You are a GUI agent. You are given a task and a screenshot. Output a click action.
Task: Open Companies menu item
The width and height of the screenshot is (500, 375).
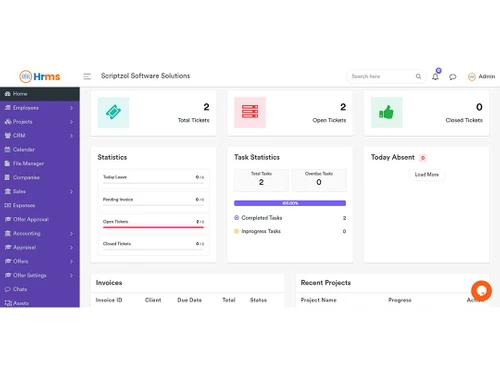[40, 177]
